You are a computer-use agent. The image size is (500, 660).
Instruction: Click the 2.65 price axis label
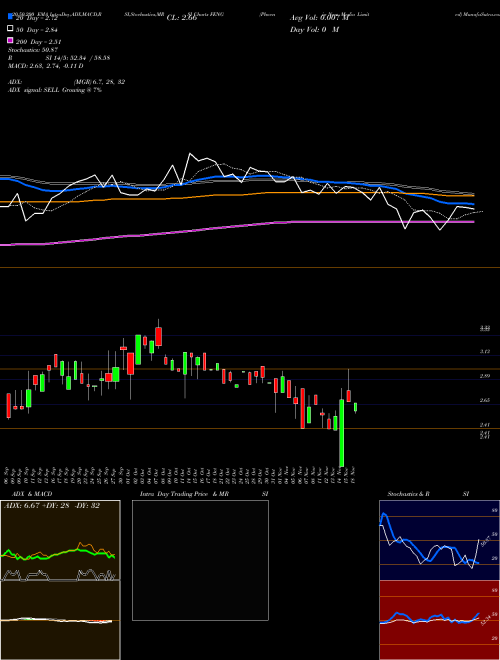[x=485, y=401]
